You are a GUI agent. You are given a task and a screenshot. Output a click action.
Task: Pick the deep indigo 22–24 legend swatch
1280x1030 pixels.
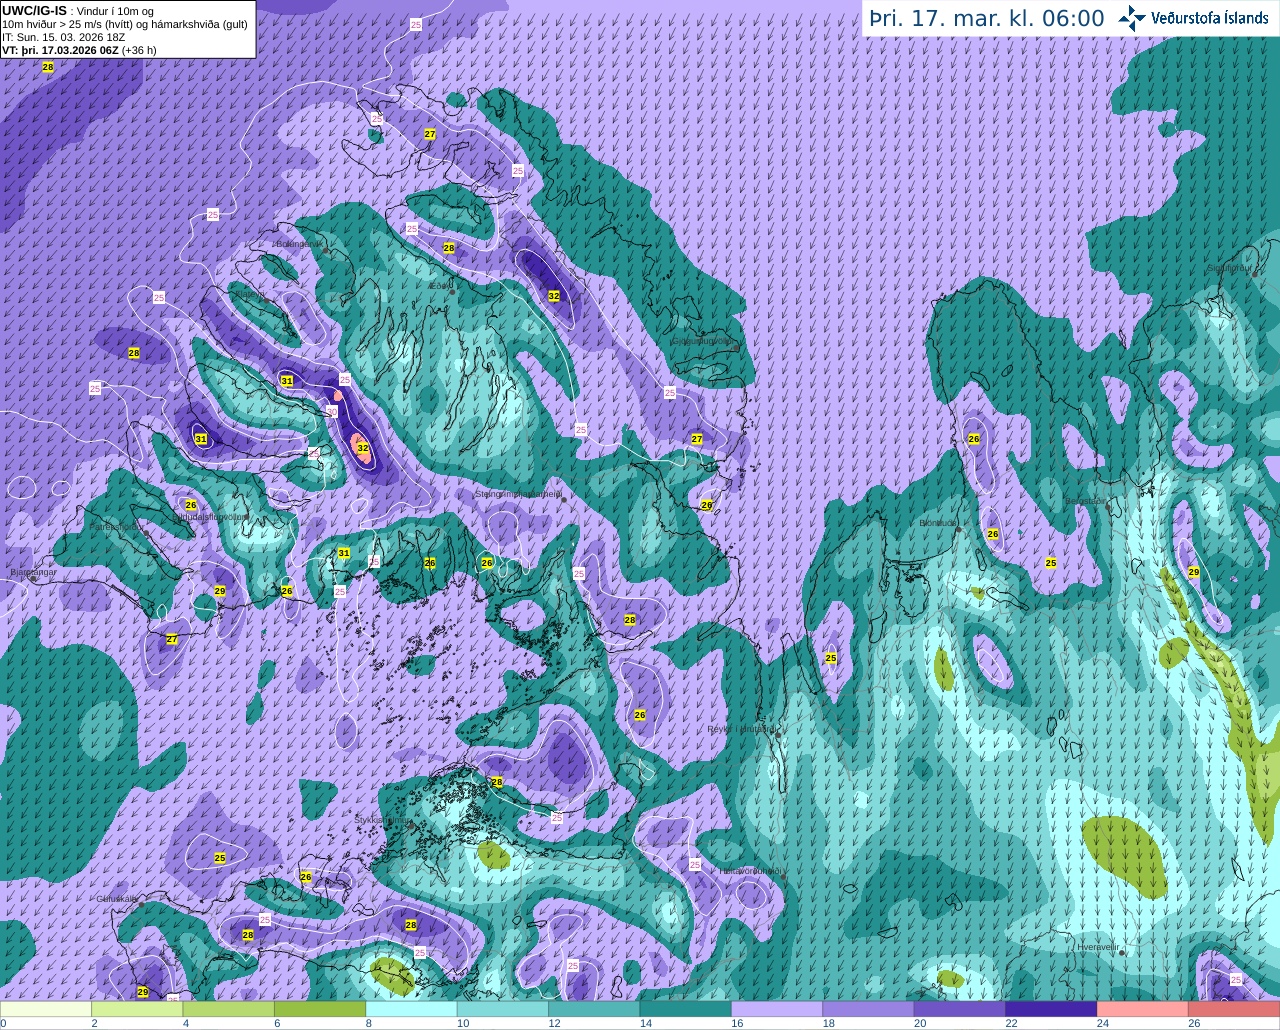tap(1051, 1009)
